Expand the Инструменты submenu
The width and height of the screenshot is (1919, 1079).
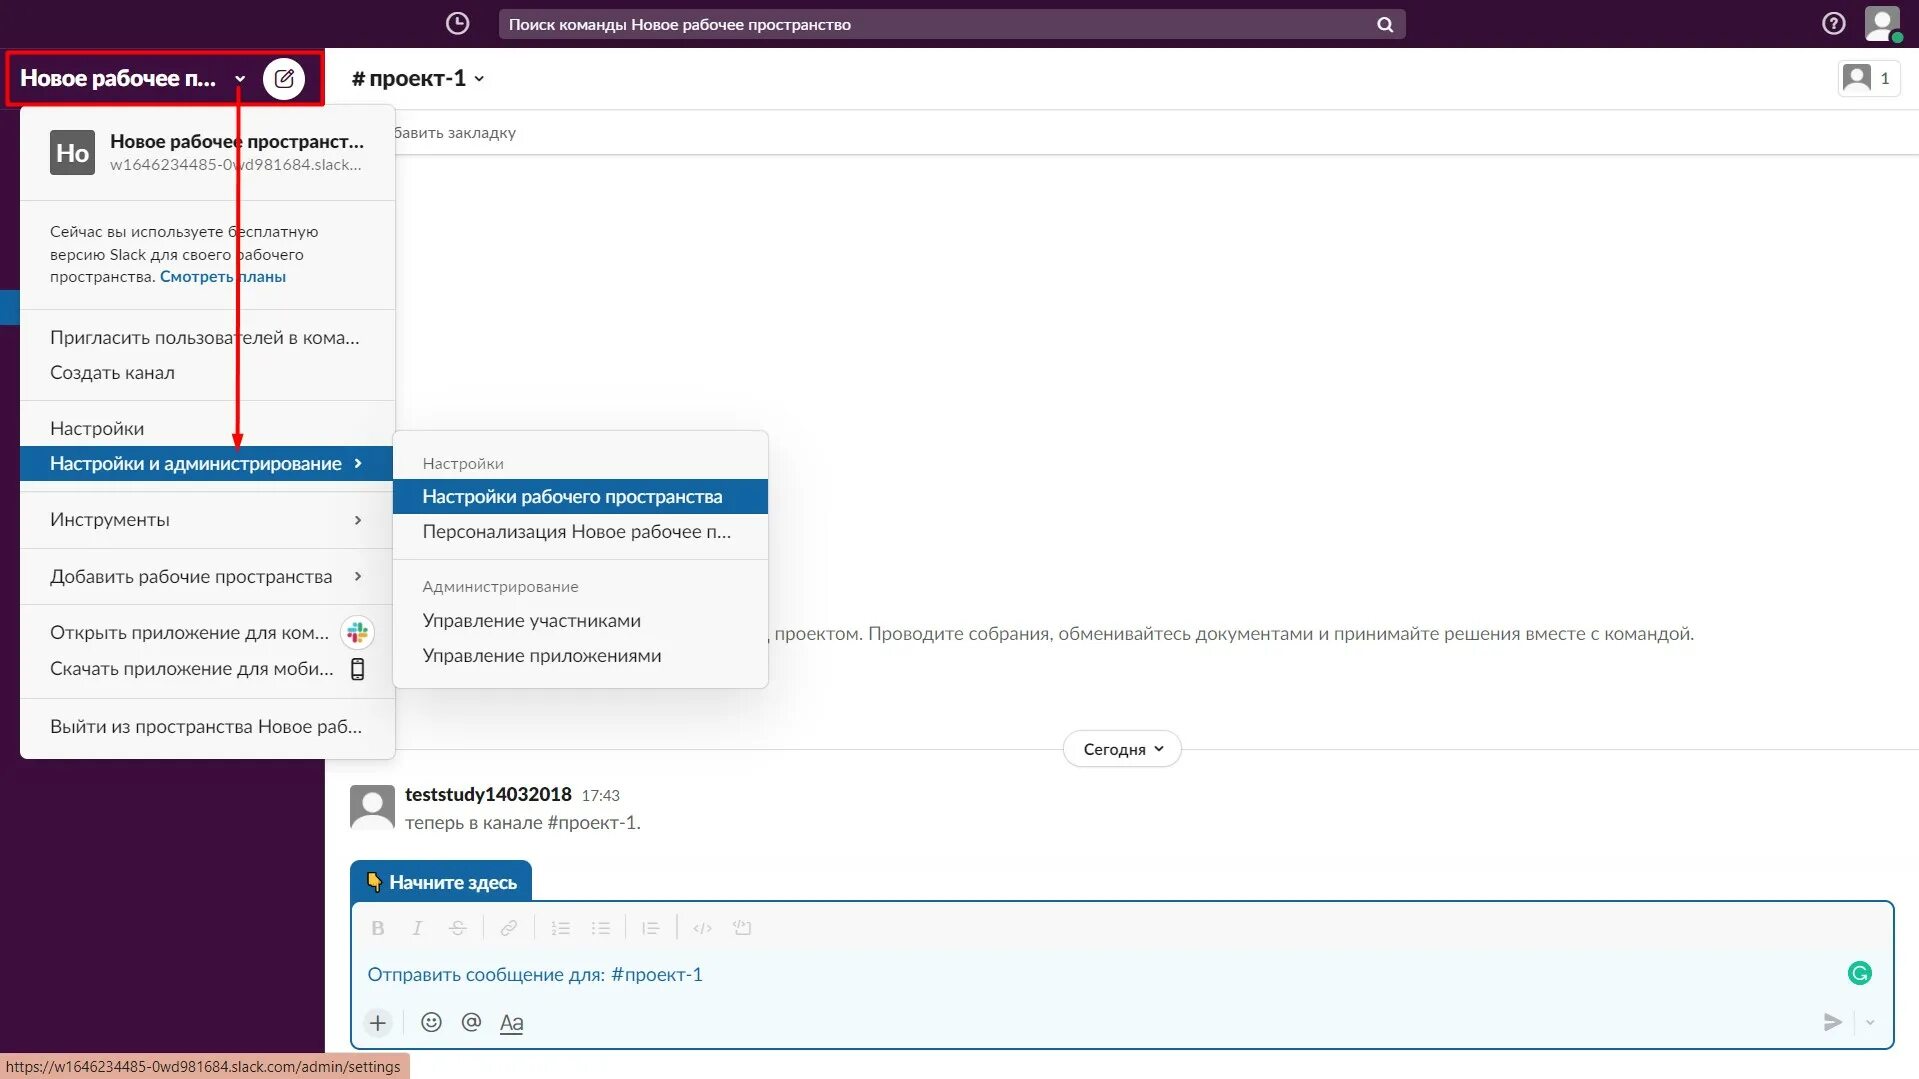point(207,520)
